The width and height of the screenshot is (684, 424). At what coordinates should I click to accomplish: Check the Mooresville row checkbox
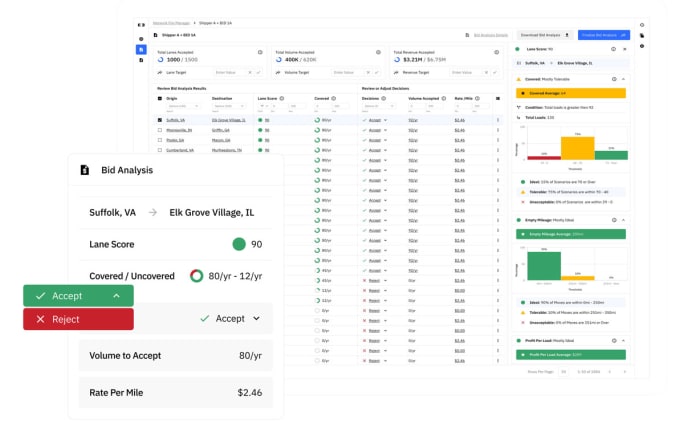click(x=161, y=130)
